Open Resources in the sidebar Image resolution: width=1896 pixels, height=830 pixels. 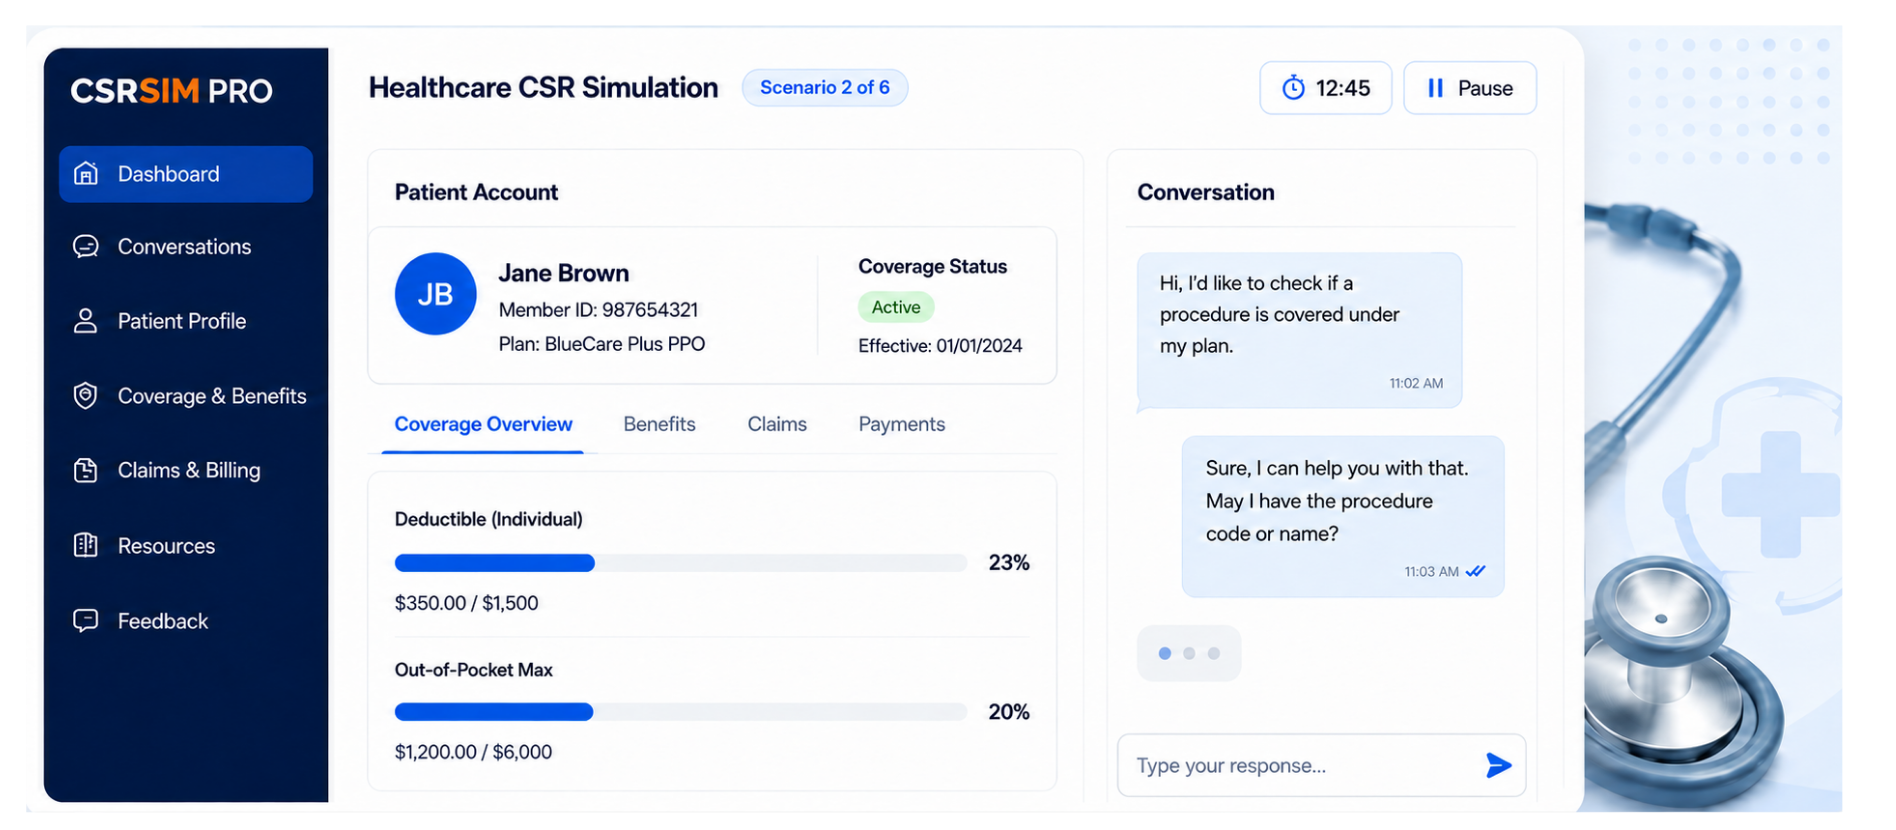(186, 546)
